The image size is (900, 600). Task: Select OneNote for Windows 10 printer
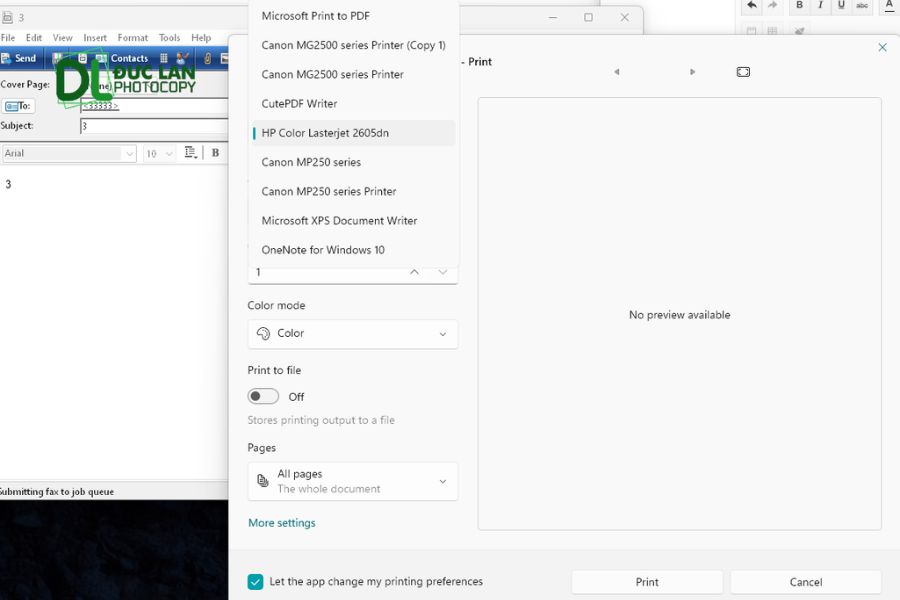click(353, 250)
